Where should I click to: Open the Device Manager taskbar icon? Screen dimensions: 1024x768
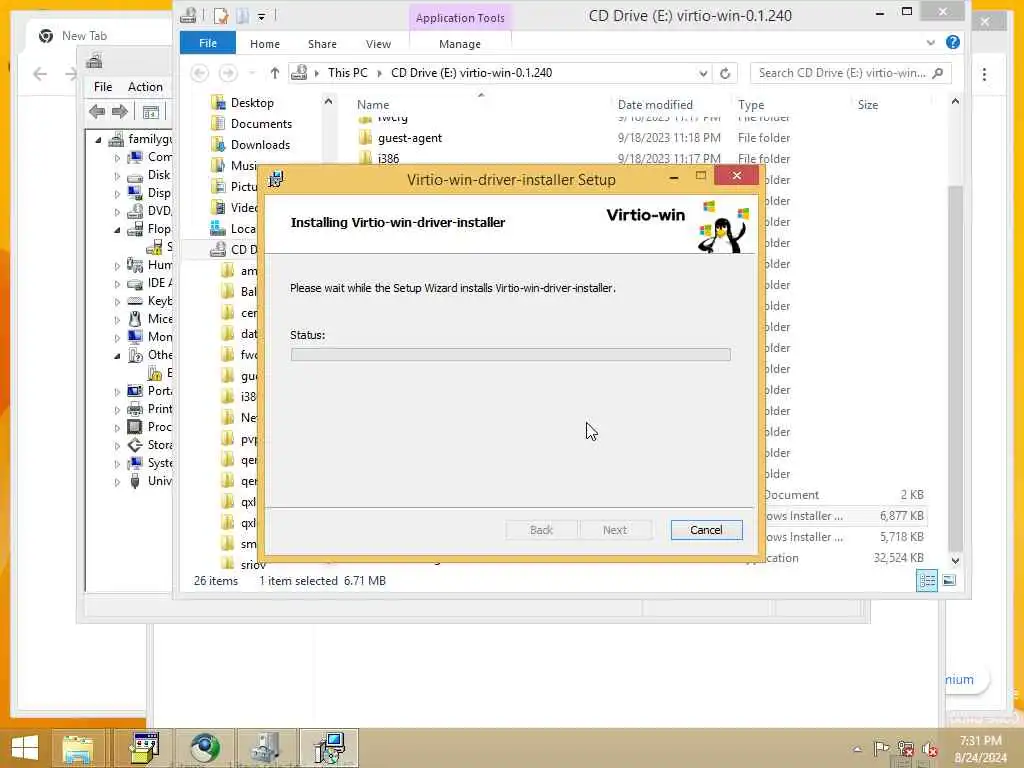coord(267,748)
